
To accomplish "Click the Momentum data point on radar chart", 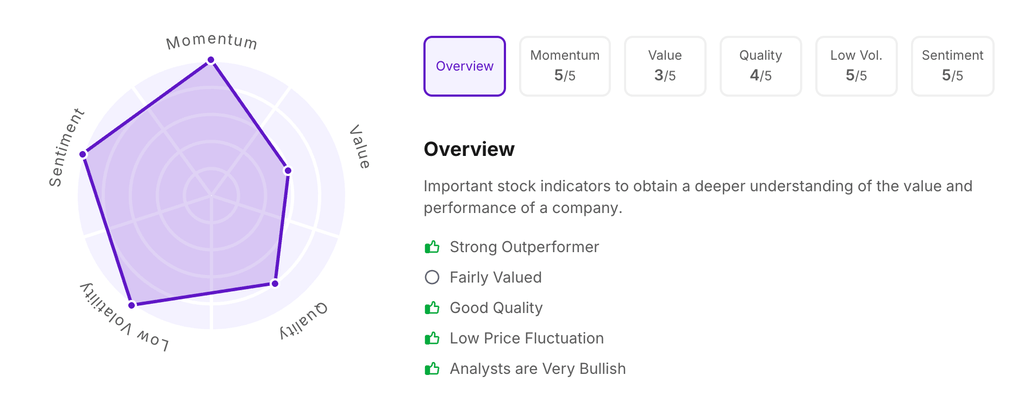I will point(211,60).
